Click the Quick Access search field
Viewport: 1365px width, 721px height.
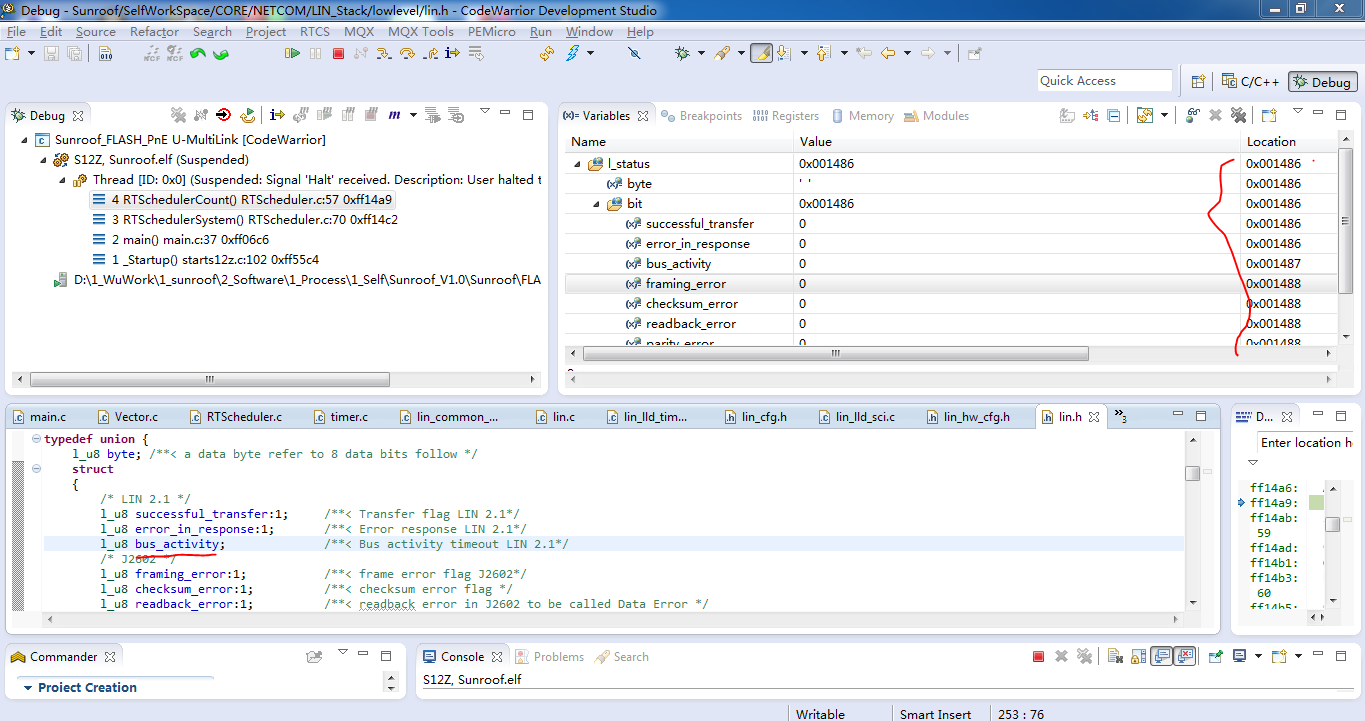coord(1104,80)
